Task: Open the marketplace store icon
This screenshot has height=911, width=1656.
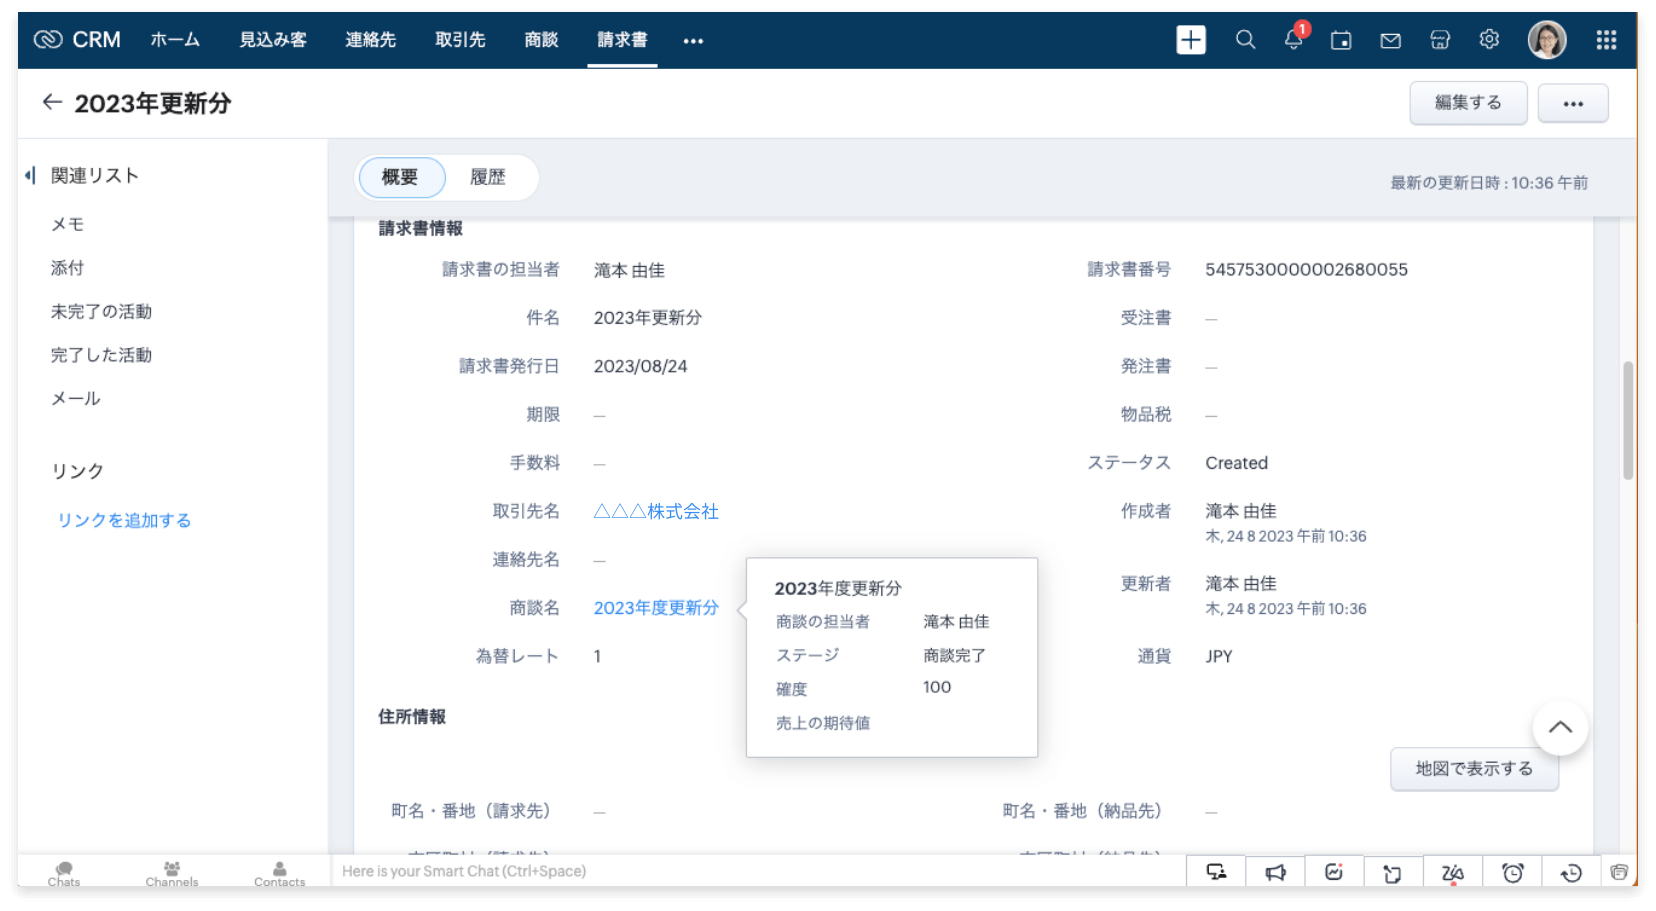Action: [1440, 40]
